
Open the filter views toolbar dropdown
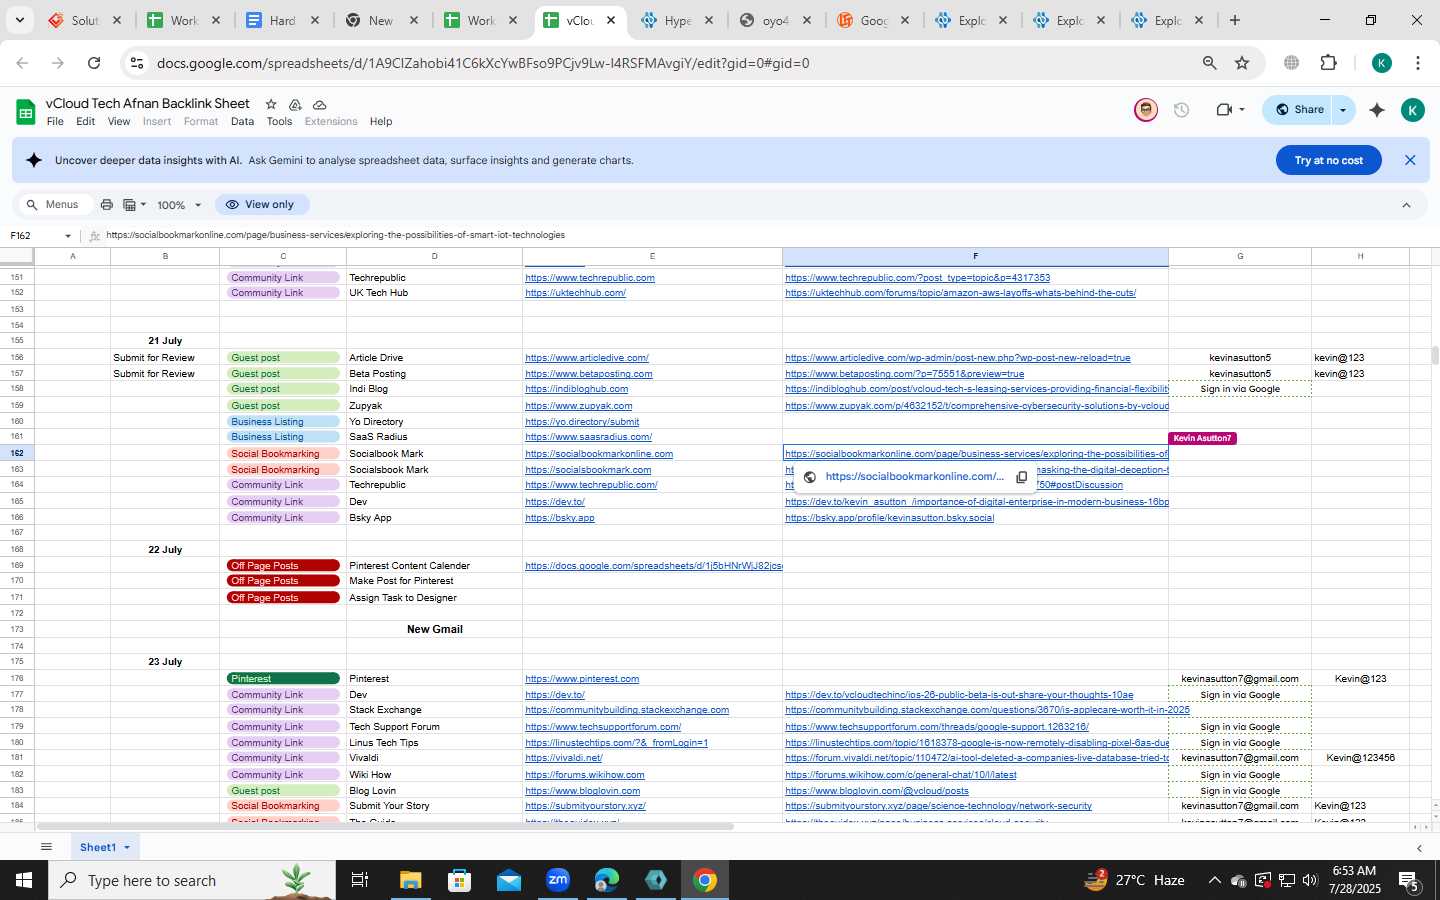[x=134, y=205]
